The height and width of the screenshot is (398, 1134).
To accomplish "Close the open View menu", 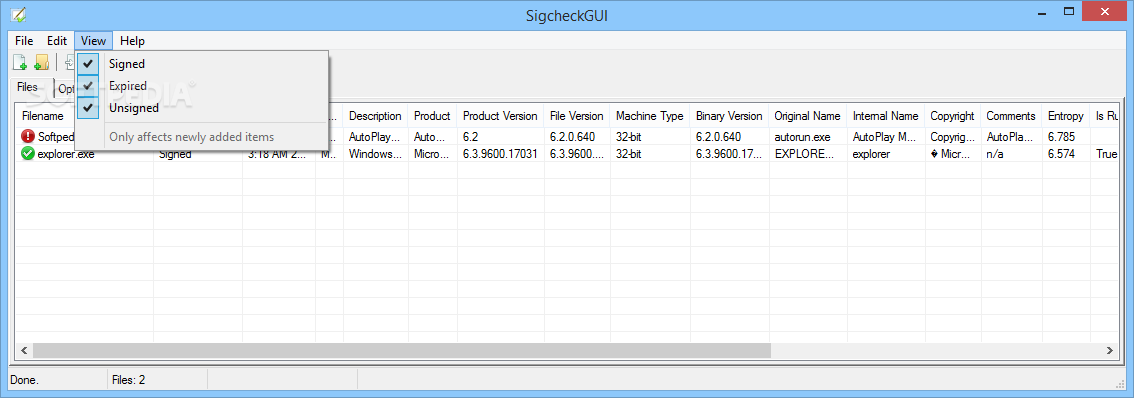I will tap(93, 41).
